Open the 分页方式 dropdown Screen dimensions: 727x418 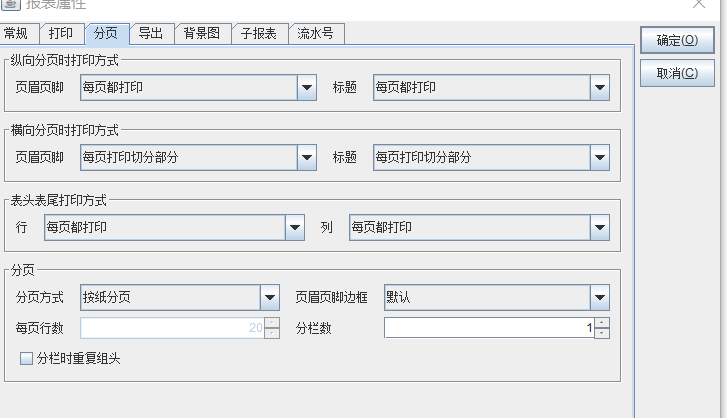[269, 297]
